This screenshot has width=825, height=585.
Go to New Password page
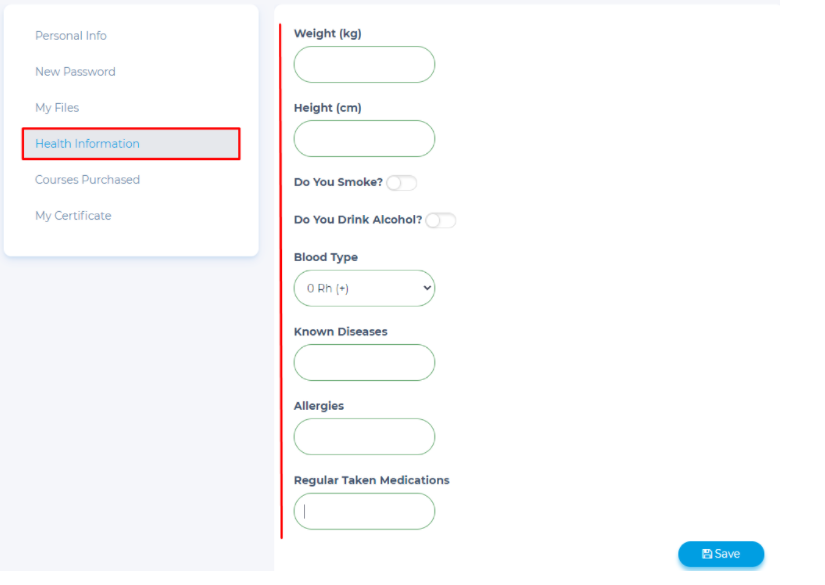coord(75,72)
